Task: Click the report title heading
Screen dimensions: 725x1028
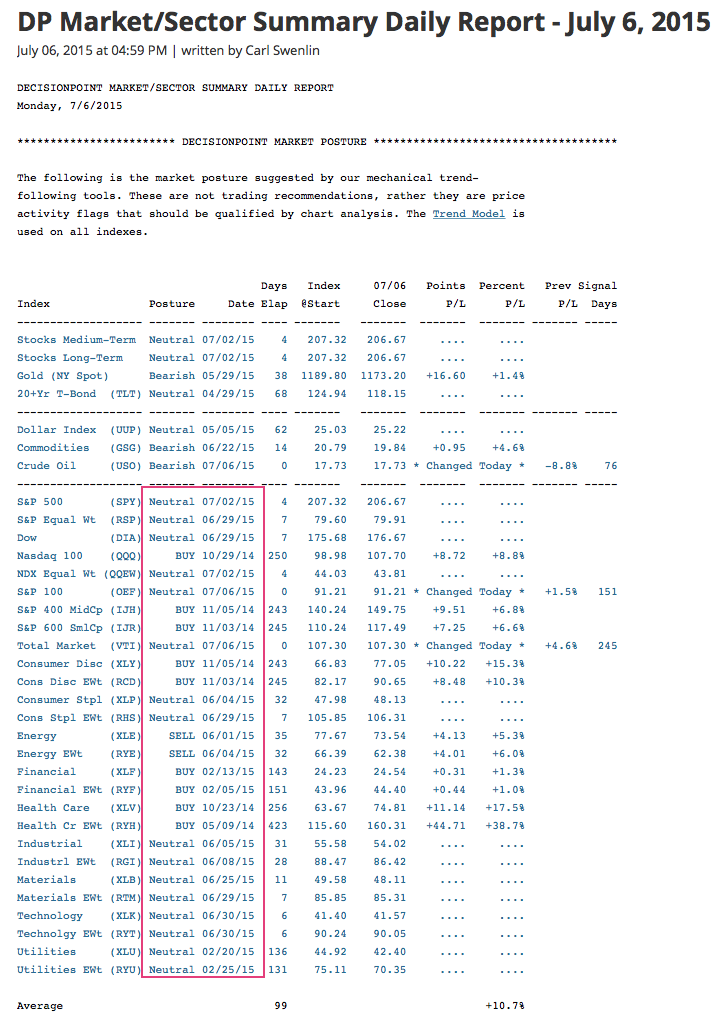Action: point(364,22)
